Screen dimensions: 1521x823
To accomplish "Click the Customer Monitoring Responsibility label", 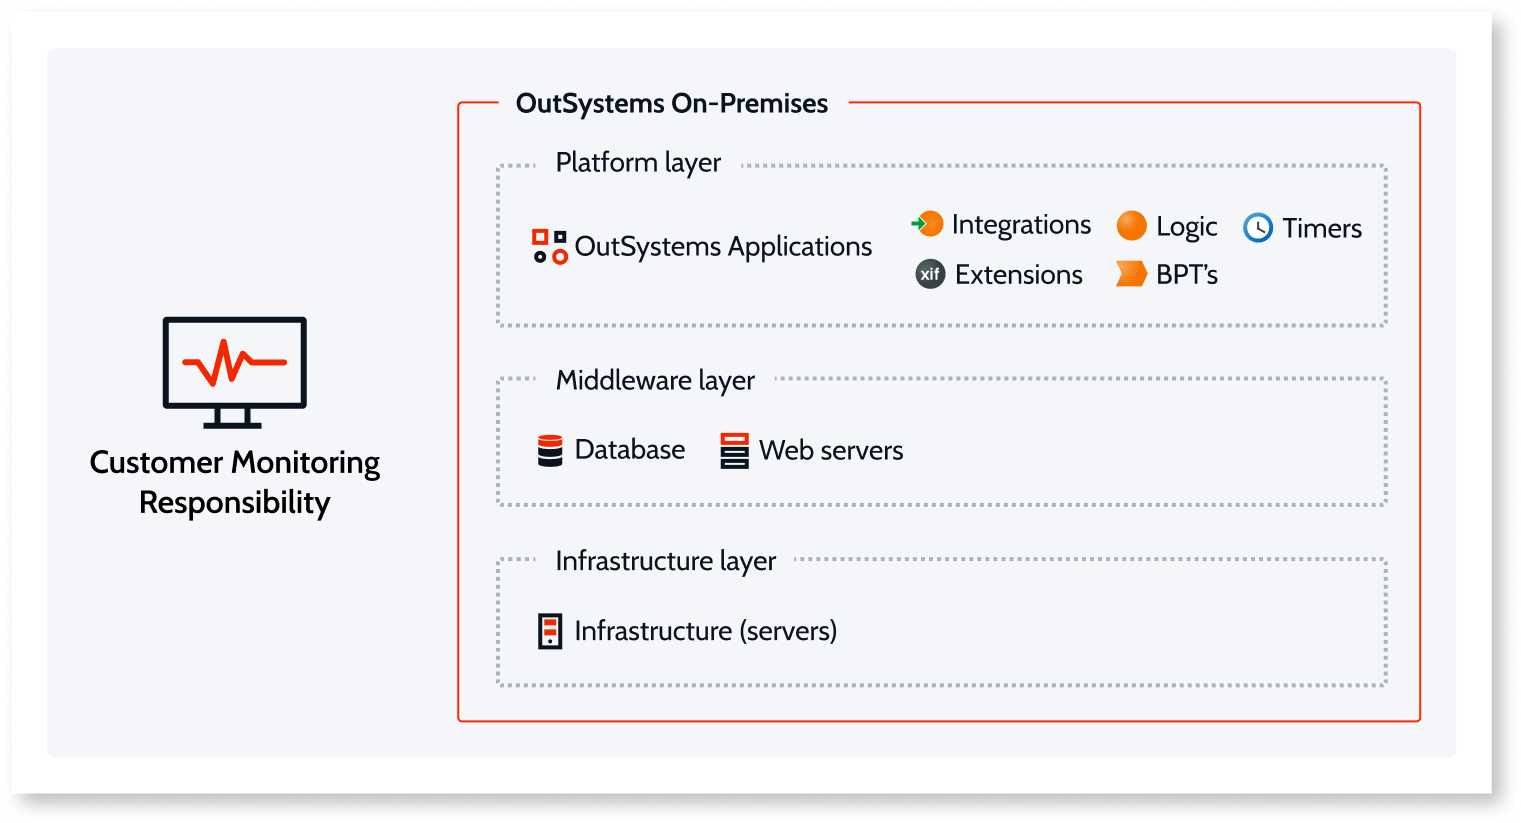I will tap(234, 482).
